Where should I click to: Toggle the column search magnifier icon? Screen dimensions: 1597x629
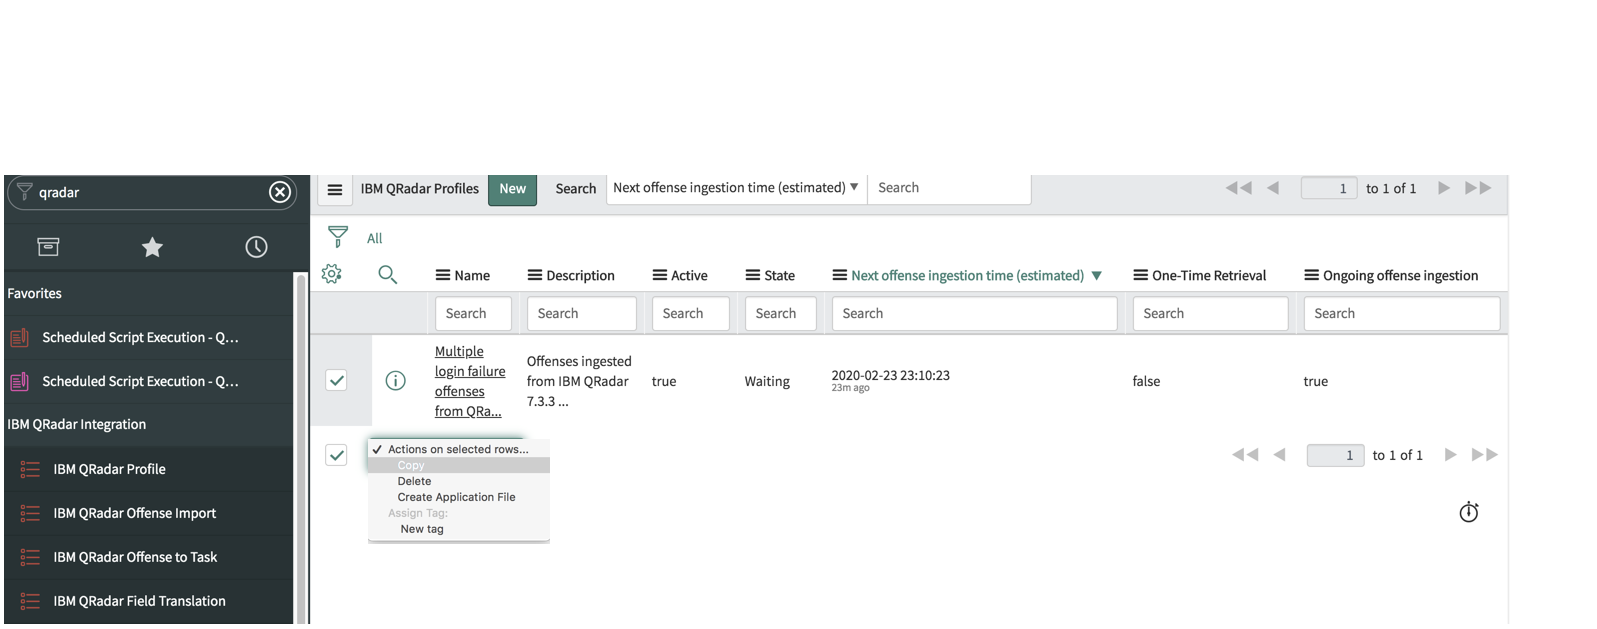tap(388, 274)
